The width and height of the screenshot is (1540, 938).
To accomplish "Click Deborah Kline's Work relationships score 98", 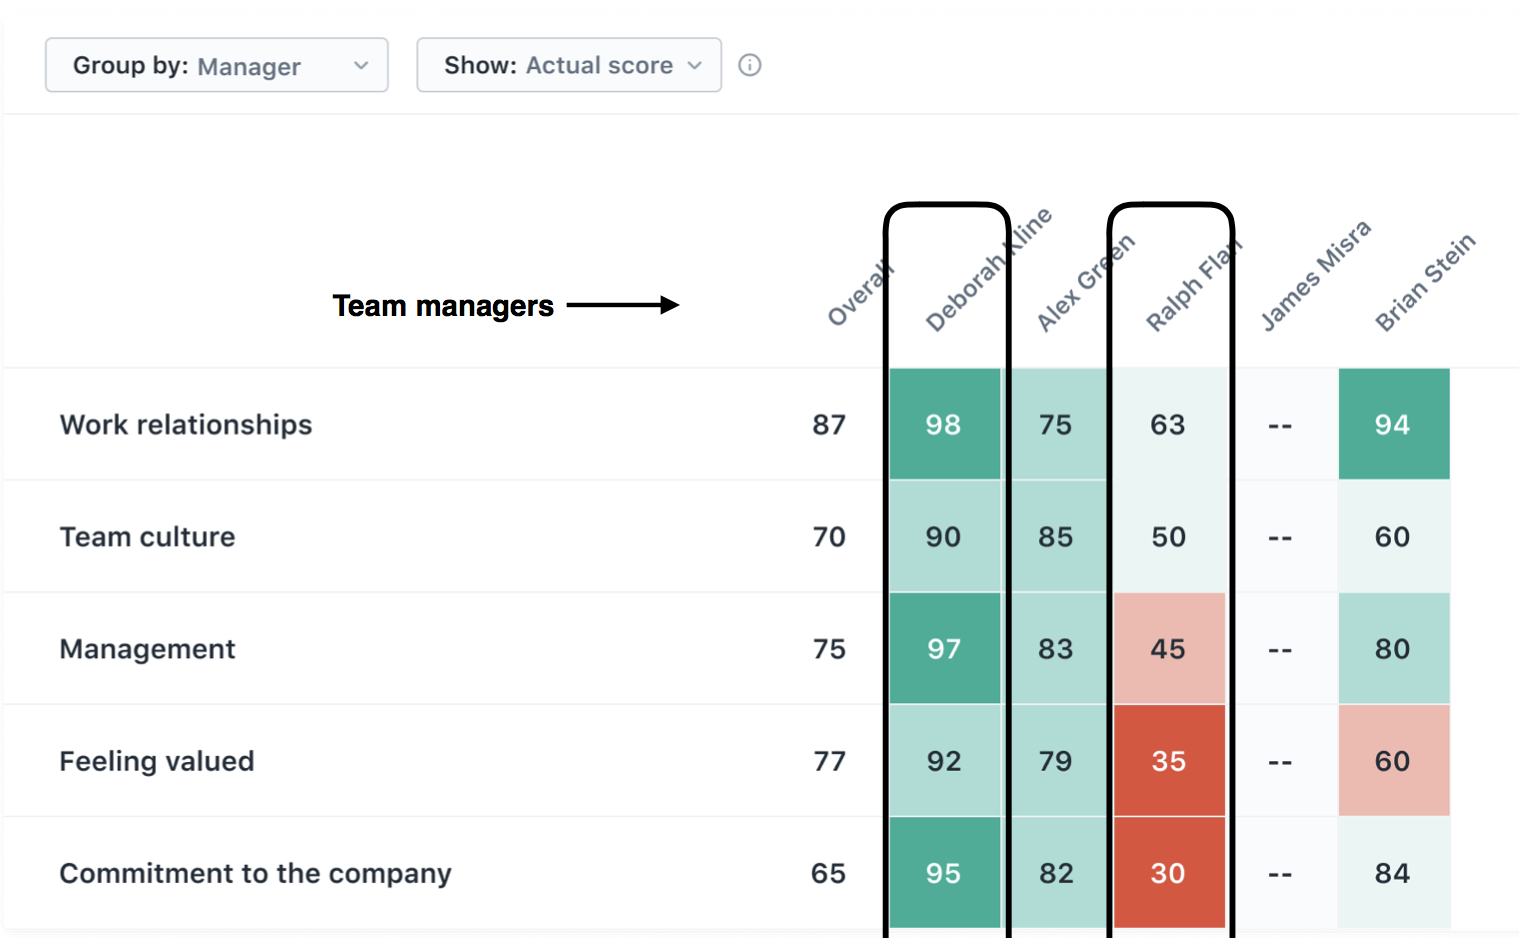I will [944, 425].
